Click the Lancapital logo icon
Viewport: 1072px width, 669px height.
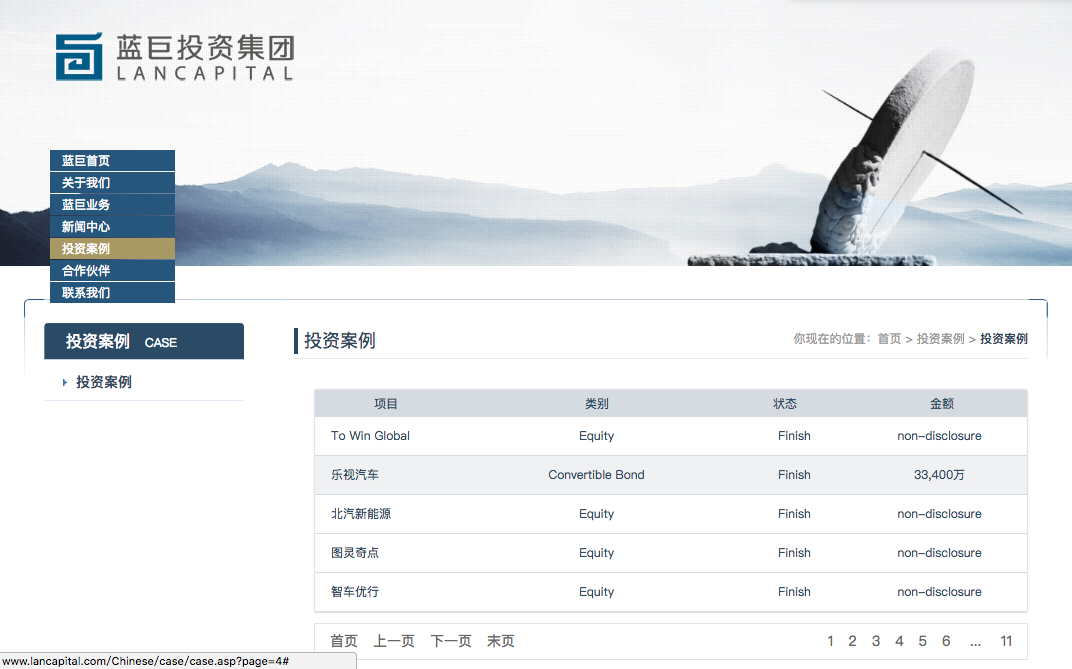[x=79, y=57]
